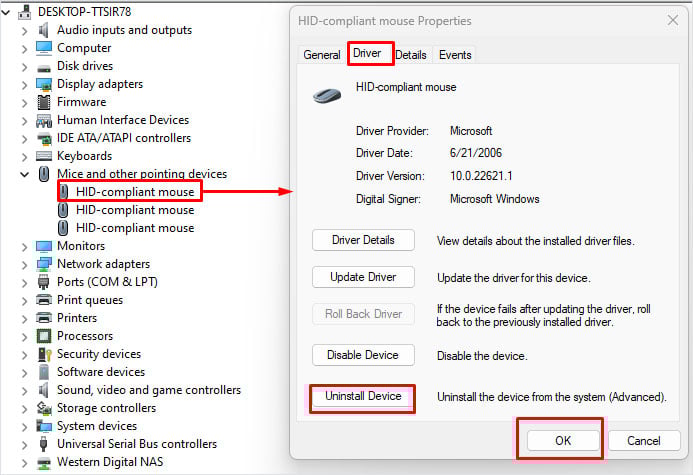This screenshot has height=475, width=693.
Task: Select the last HID-compliant mouse entry
Action: (x=135, y=228)
